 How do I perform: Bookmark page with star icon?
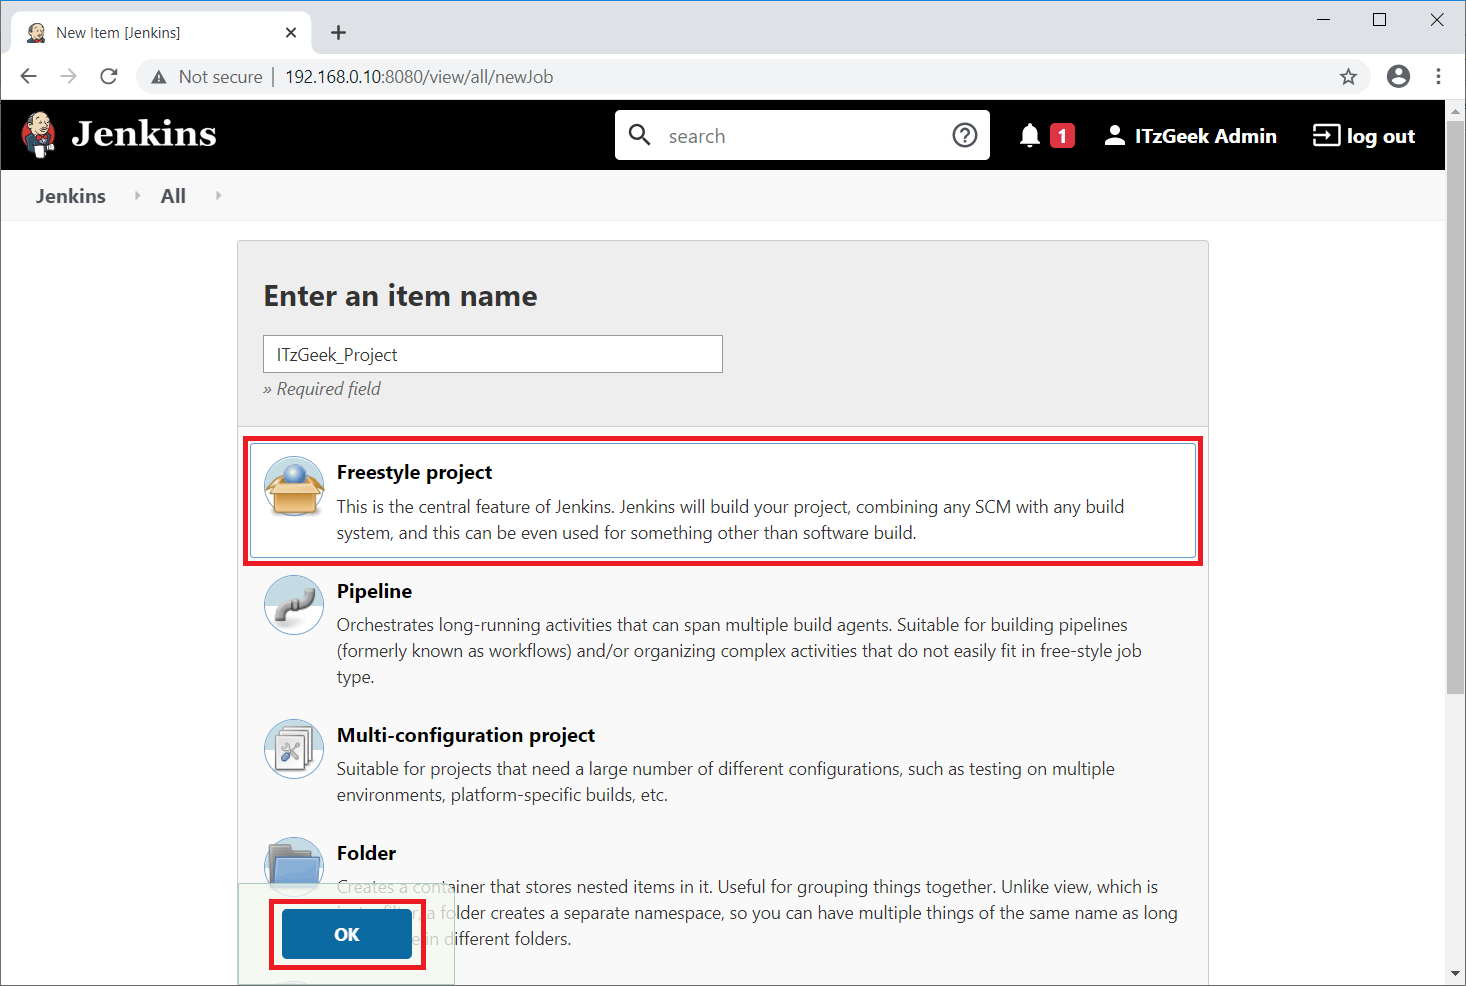coord(1348,76)
